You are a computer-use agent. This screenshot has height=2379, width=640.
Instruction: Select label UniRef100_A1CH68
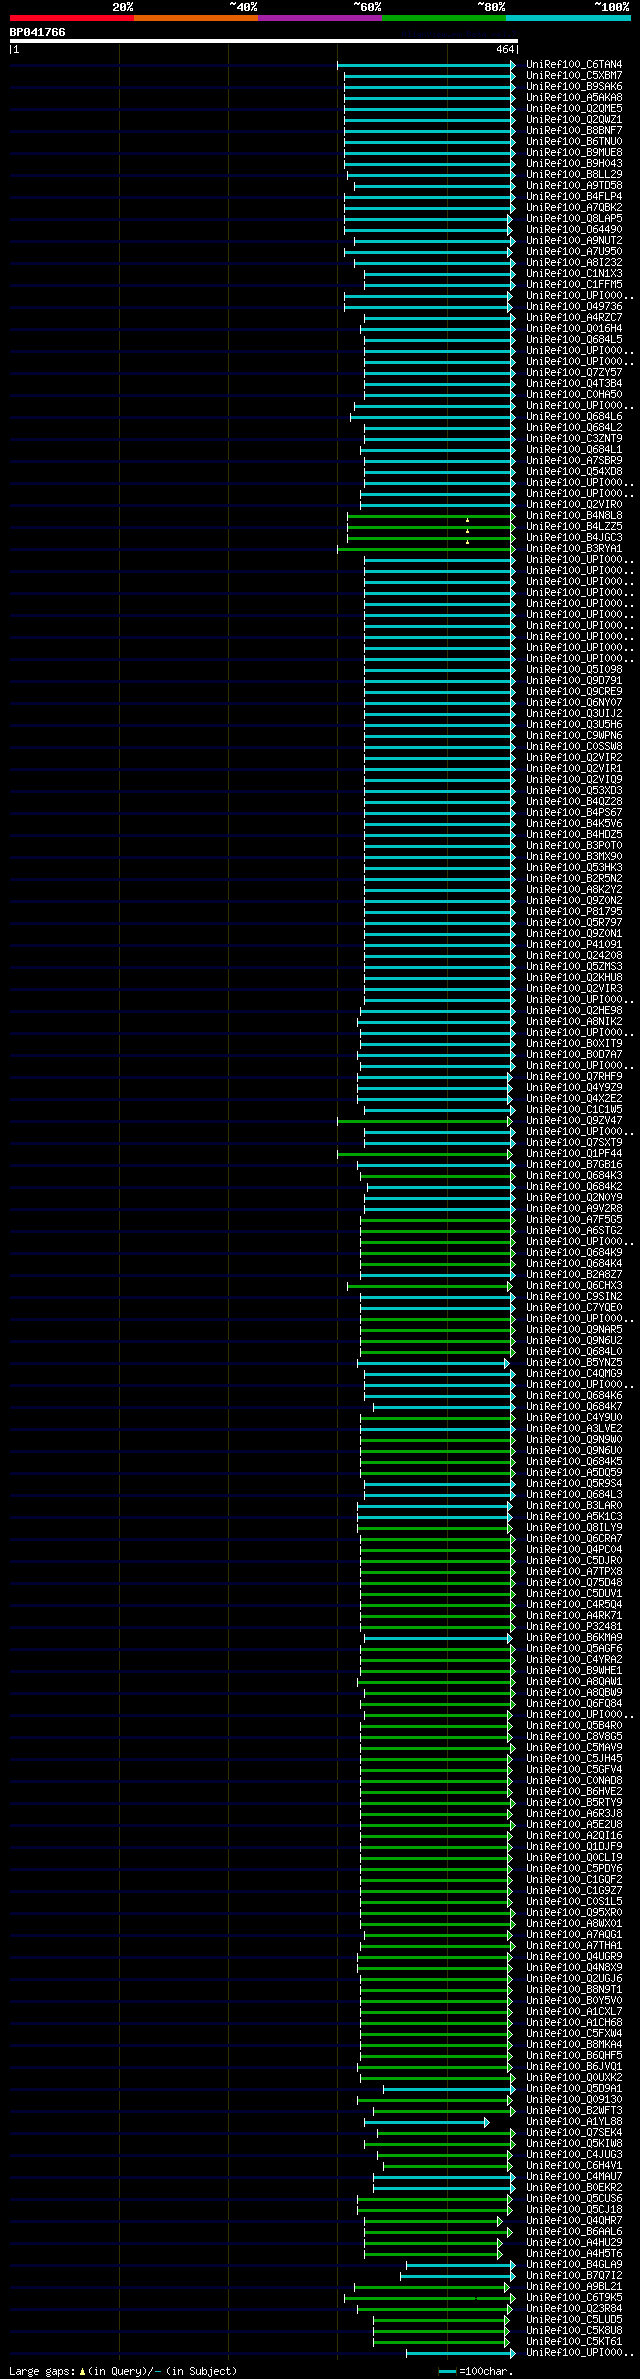tap(574, 2023)
